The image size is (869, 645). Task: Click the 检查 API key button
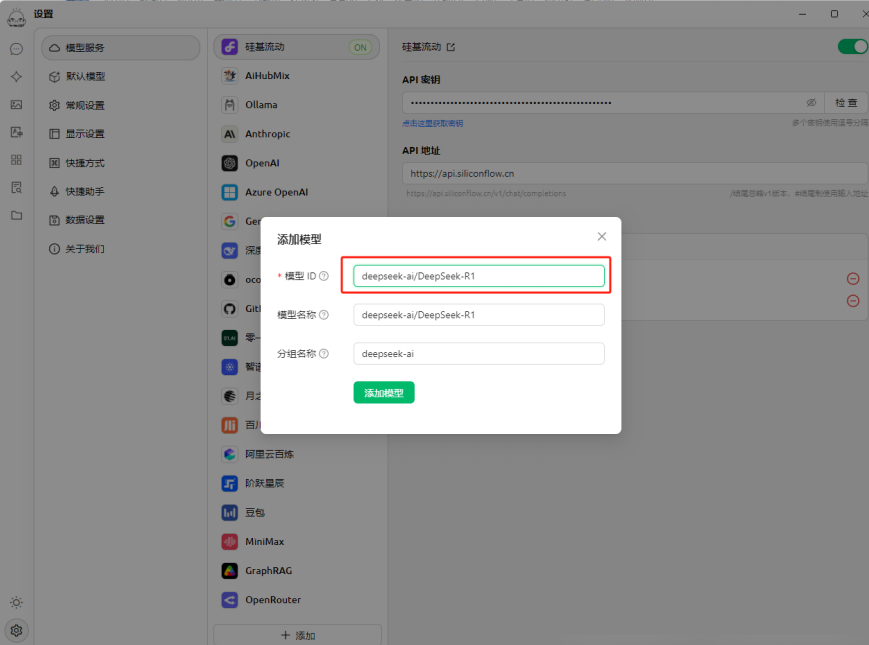[x=846, y=103]
